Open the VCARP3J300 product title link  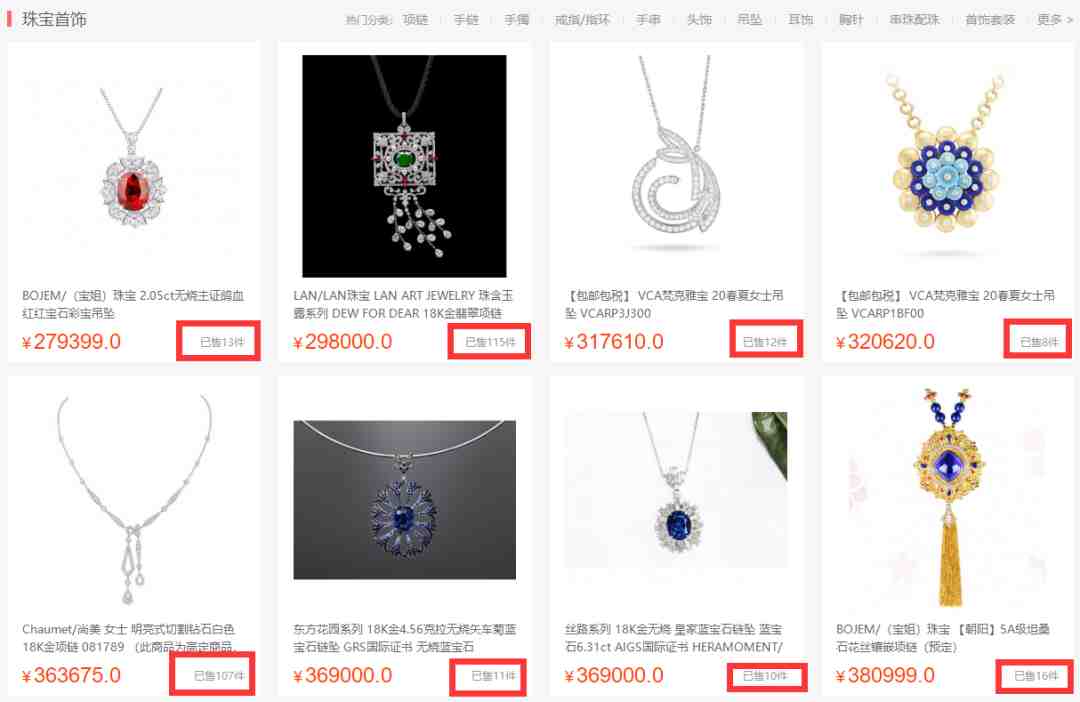tap(674, 304)
